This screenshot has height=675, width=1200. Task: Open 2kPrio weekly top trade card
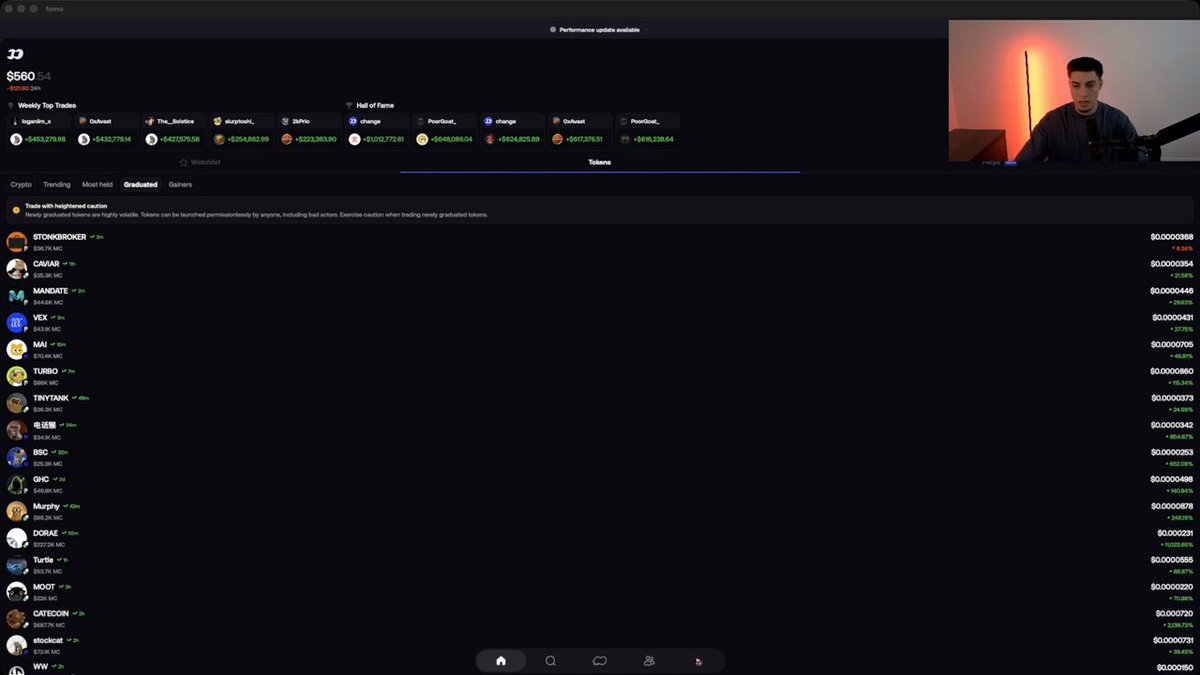point(308,131)
